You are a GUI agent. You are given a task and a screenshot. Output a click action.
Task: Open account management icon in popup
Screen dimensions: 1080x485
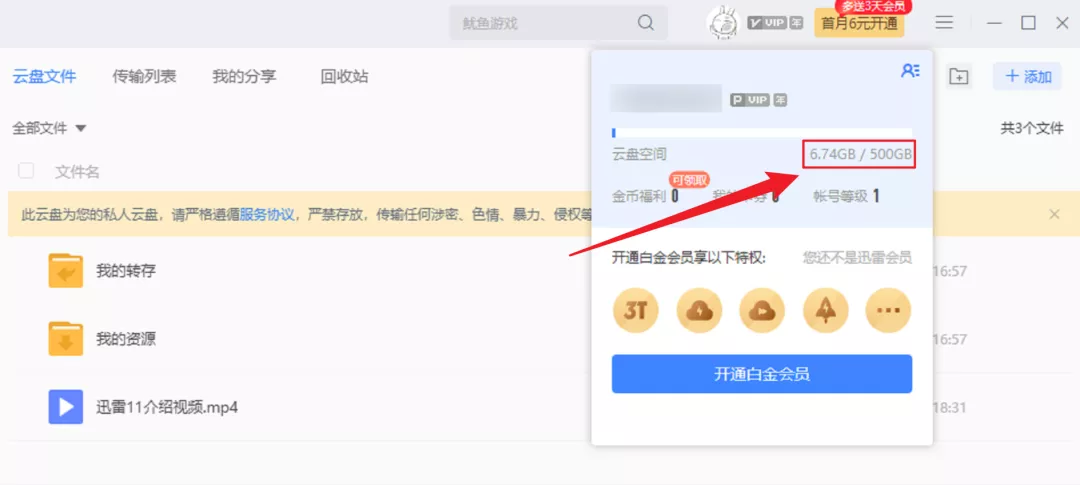pos(911,70)
